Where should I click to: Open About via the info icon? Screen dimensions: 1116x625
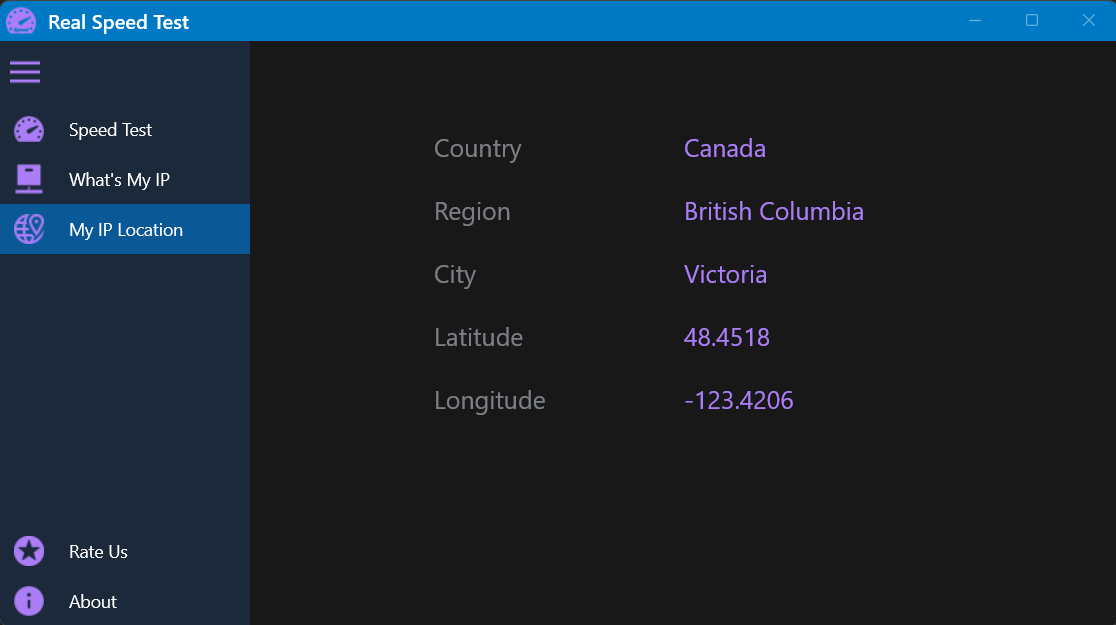coord(28,601)
